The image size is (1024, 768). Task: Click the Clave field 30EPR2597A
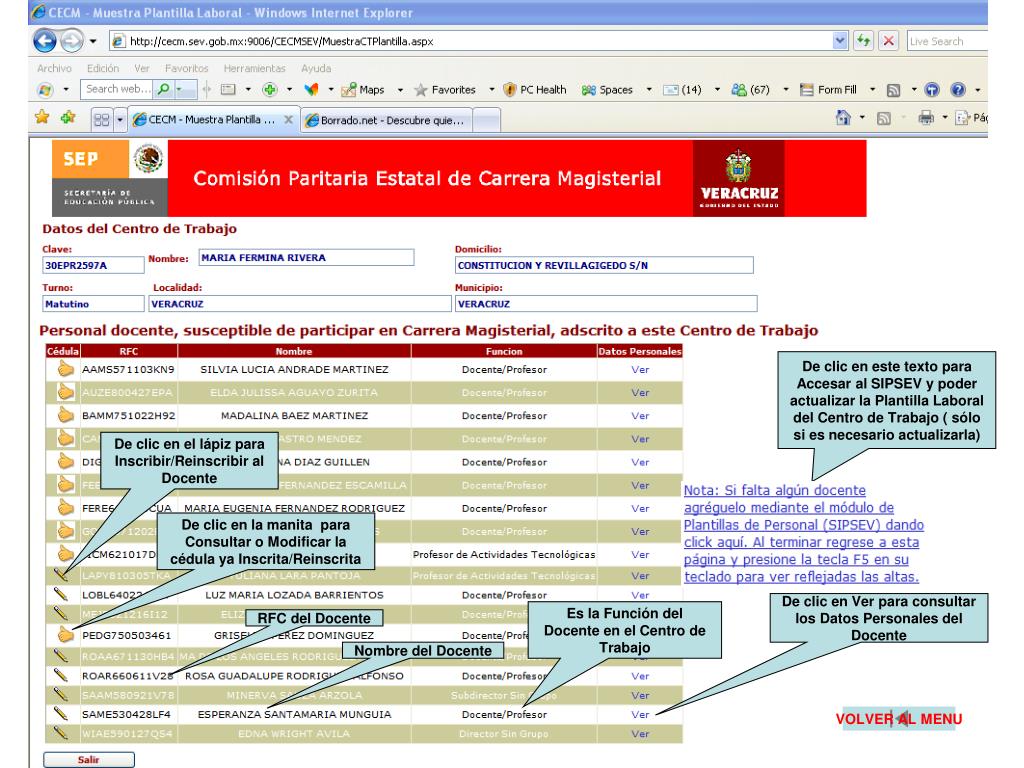click(x=93, y=265)
